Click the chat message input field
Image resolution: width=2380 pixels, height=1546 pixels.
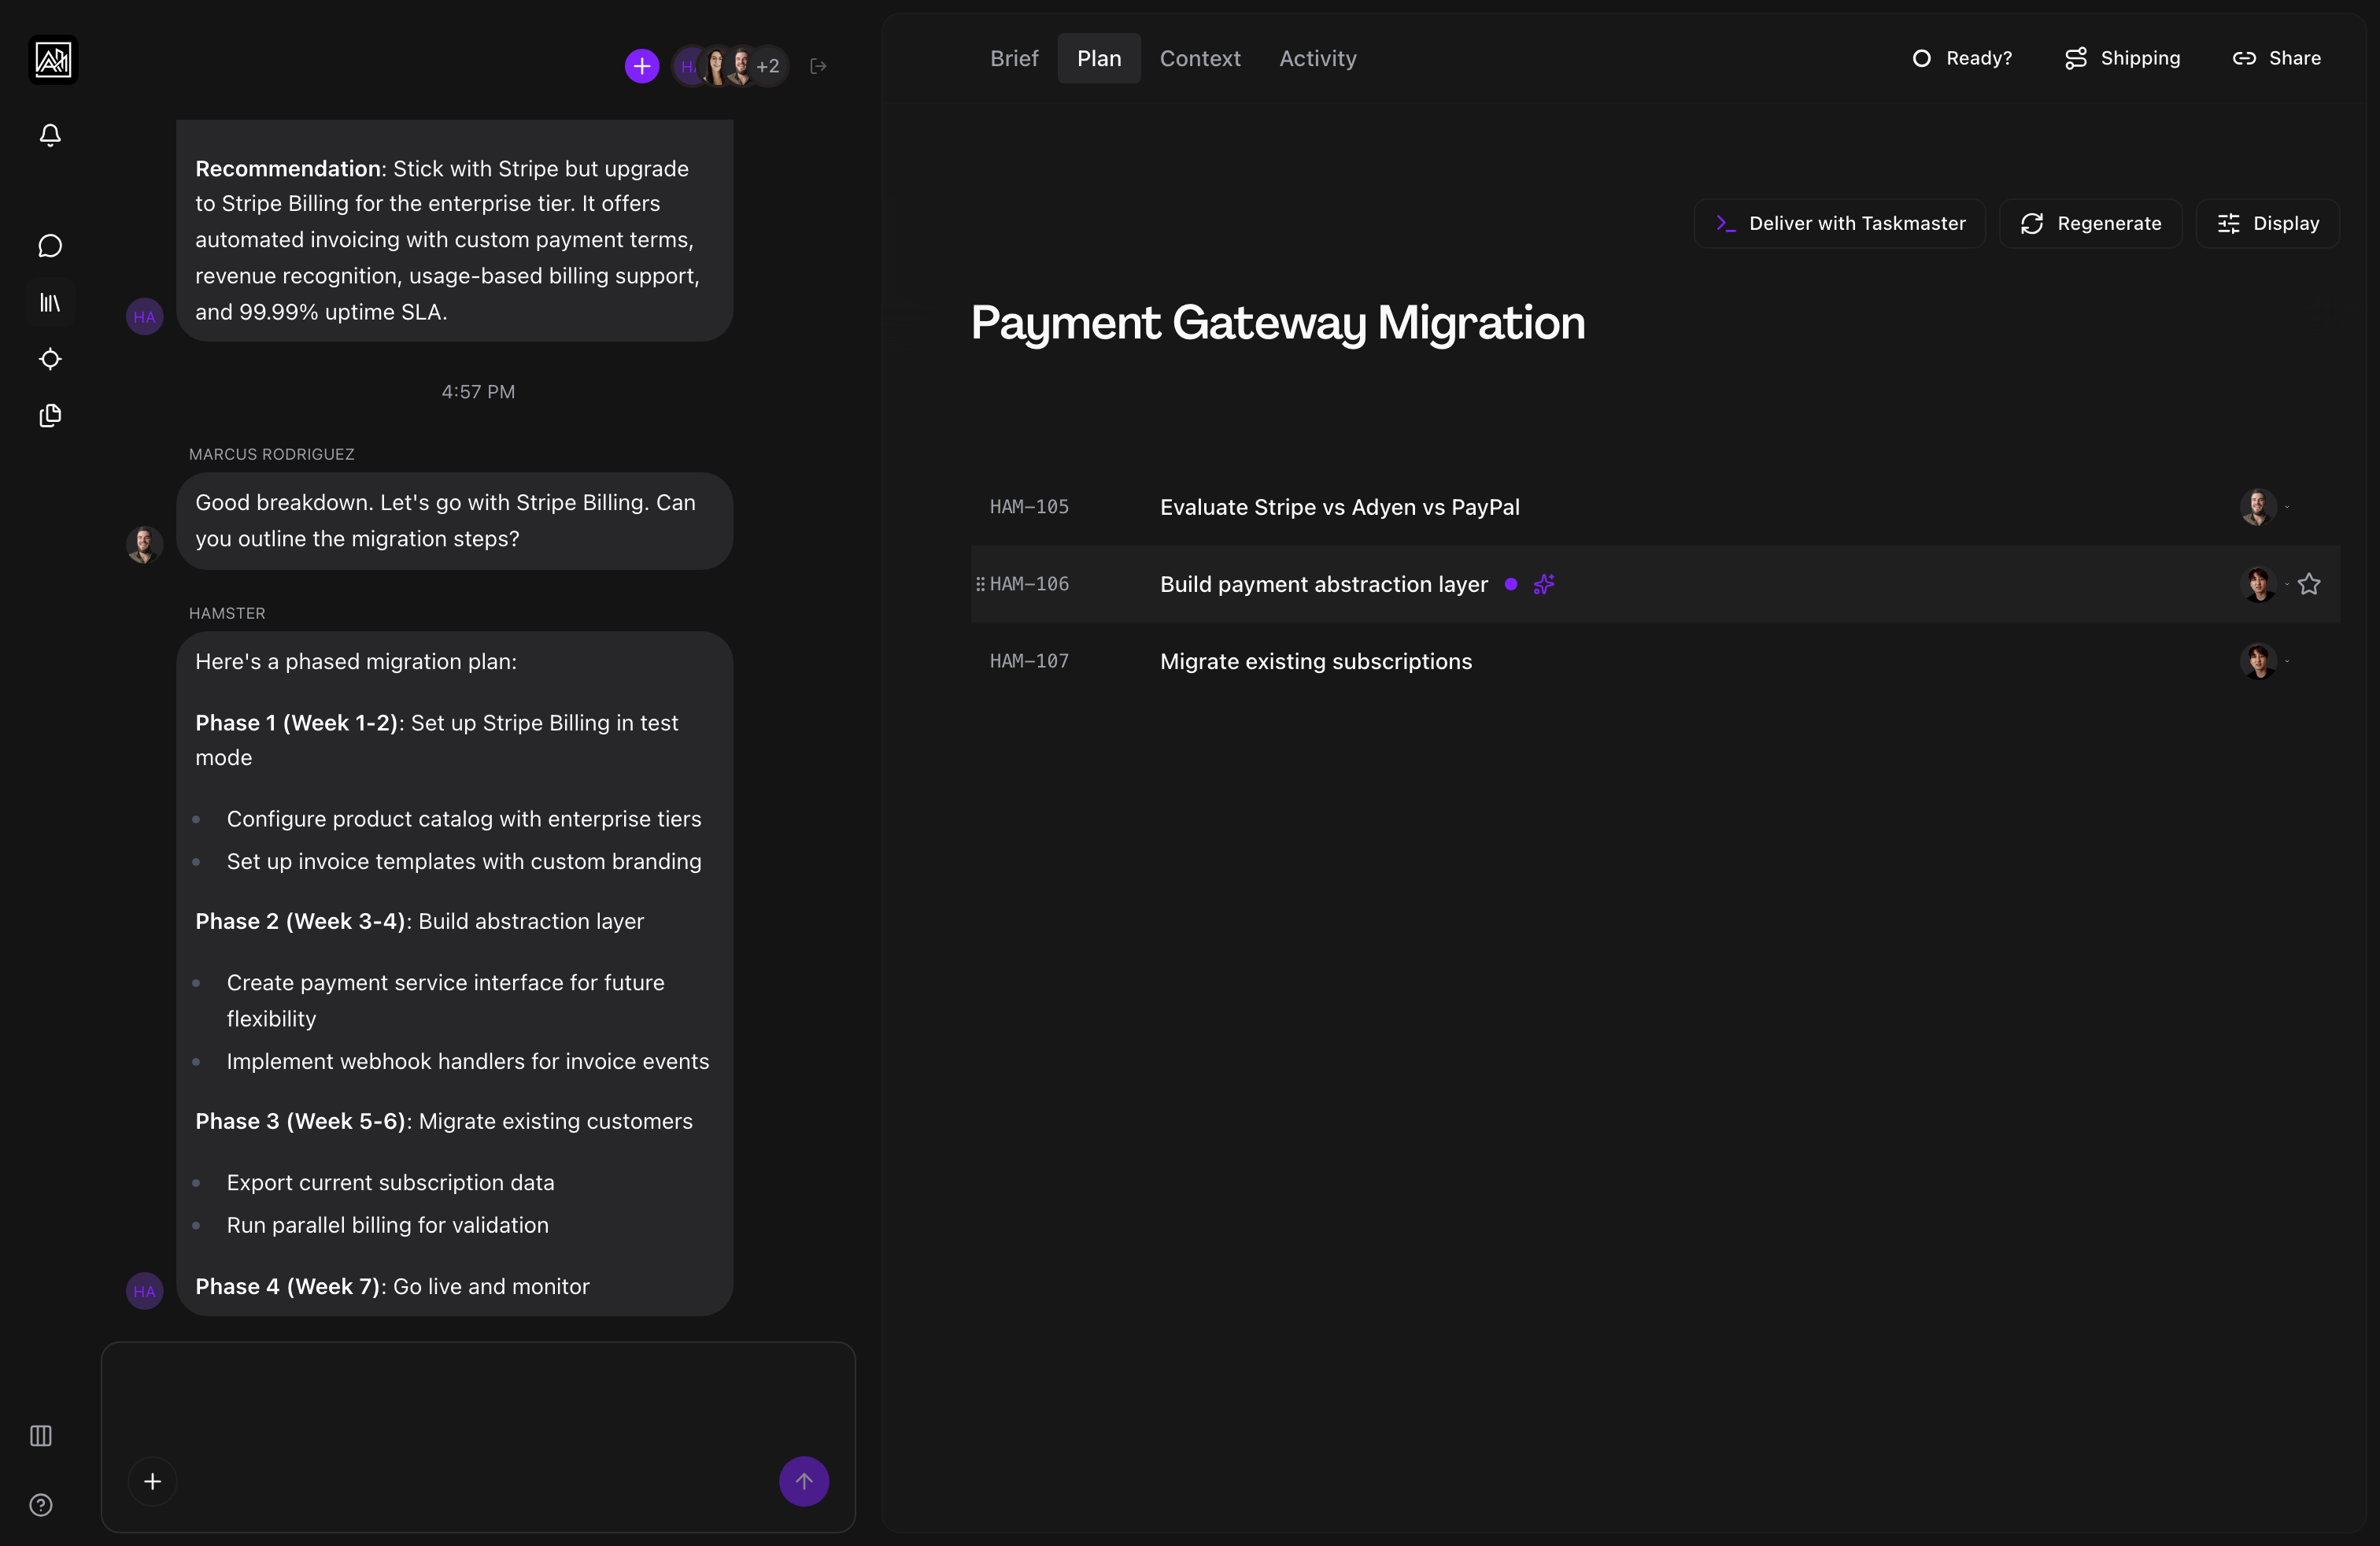pyautogui.click(x=478, y=1400)
